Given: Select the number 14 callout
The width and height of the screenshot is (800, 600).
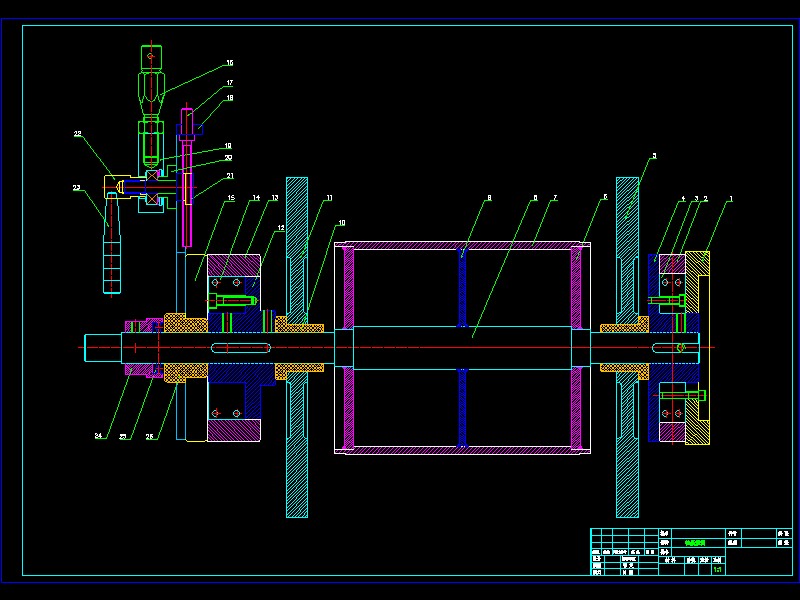Looking at the screenshot, I should (256, 198).
